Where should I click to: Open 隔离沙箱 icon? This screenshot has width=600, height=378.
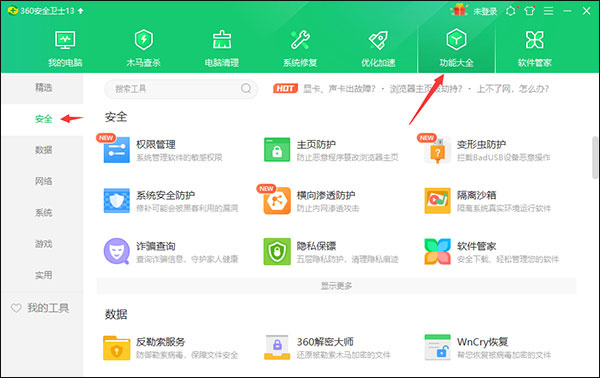437,200
